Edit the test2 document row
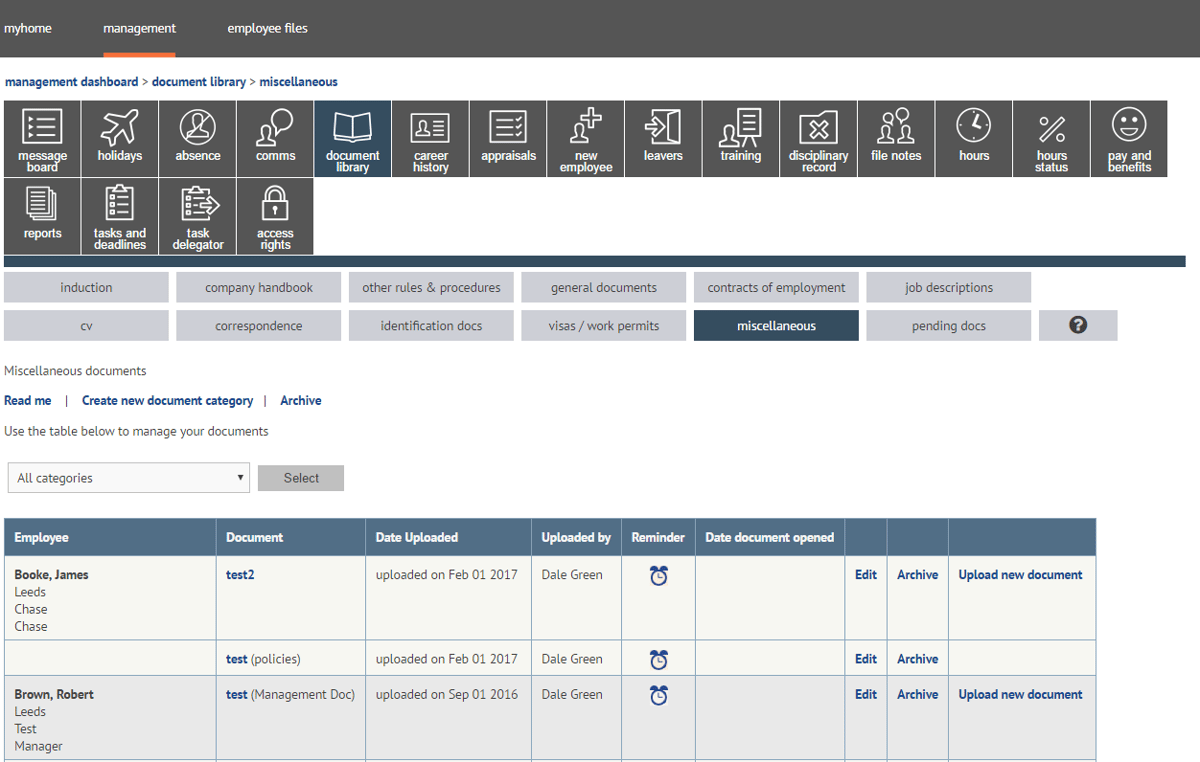Screen dimensions: 1200x762 click(866, 575)
